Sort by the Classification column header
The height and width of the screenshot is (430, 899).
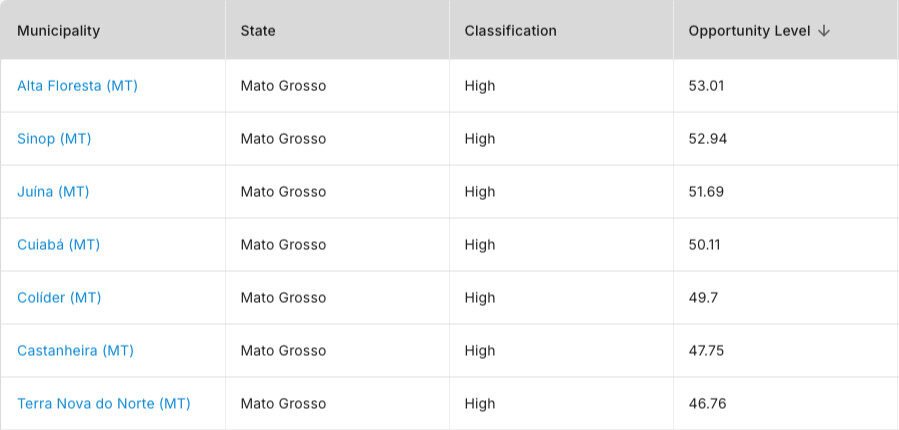tap(510, 31)
